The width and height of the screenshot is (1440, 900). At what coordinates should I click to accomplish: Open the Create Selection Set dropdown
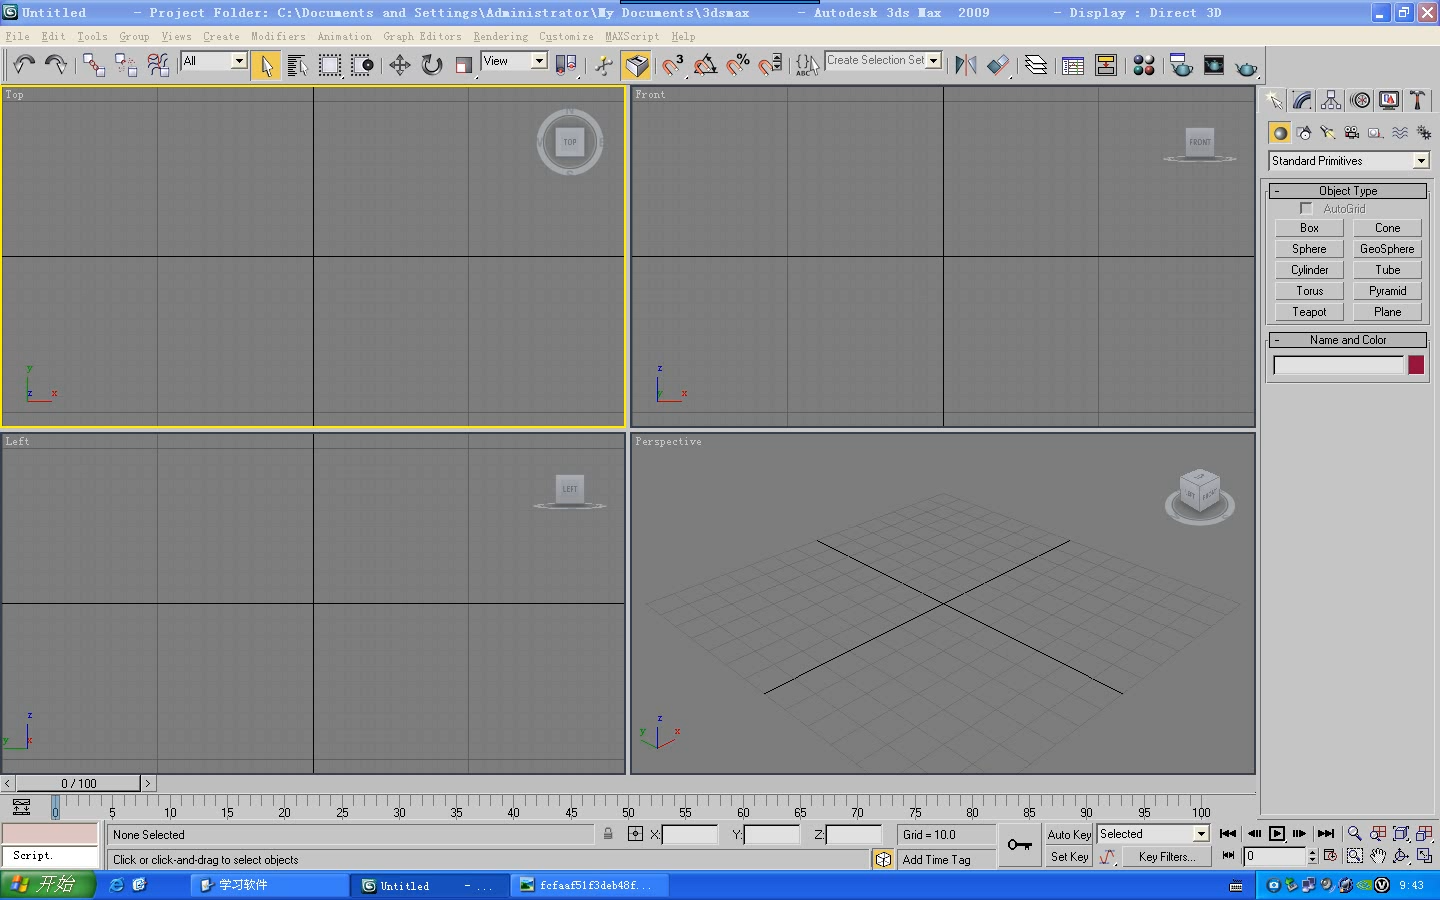coord(934,61)
